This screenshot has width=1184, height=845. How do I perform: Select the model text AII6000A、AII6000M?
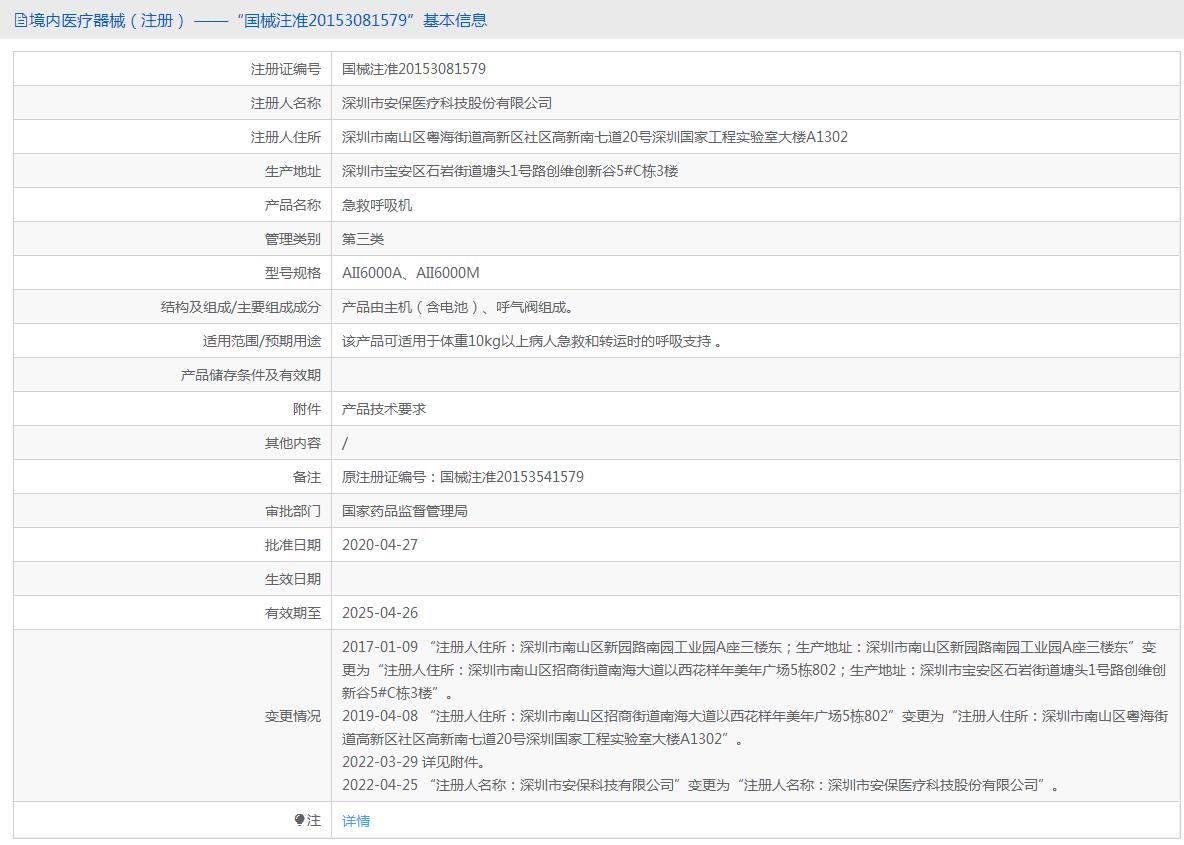point(411,273)
